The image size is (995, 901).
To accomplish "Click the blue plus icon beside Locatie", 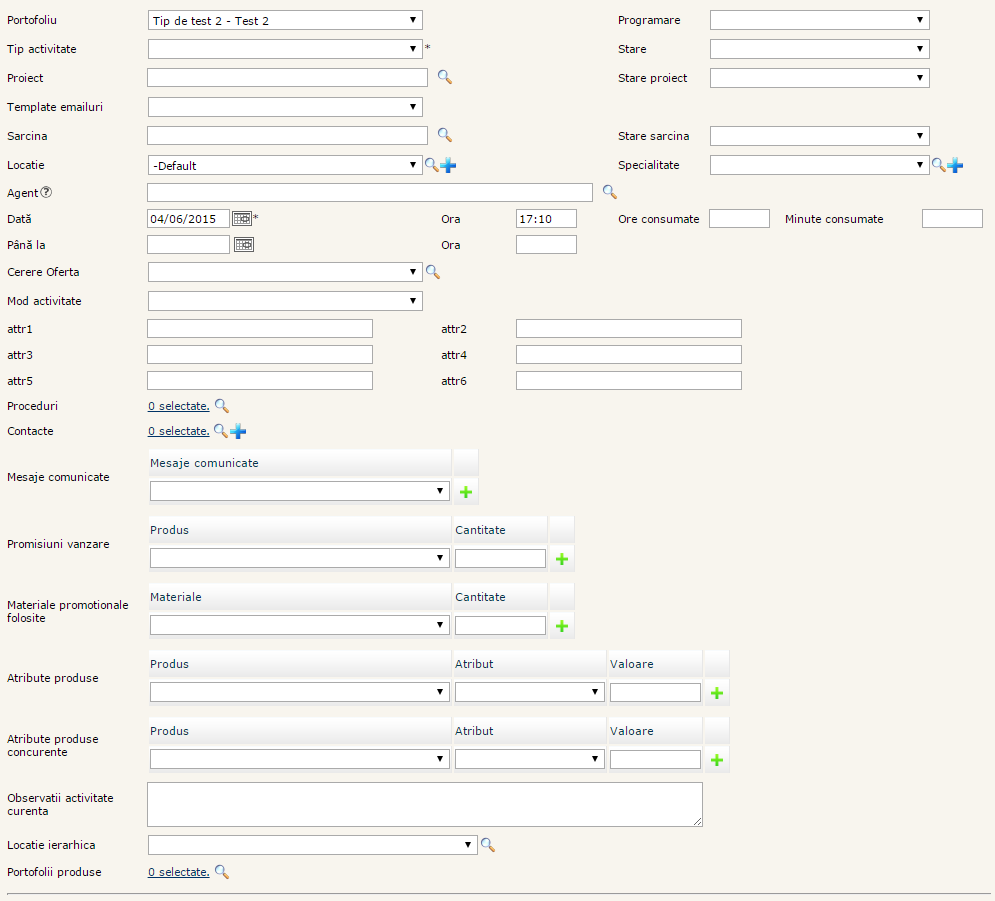I will point(448,165).
